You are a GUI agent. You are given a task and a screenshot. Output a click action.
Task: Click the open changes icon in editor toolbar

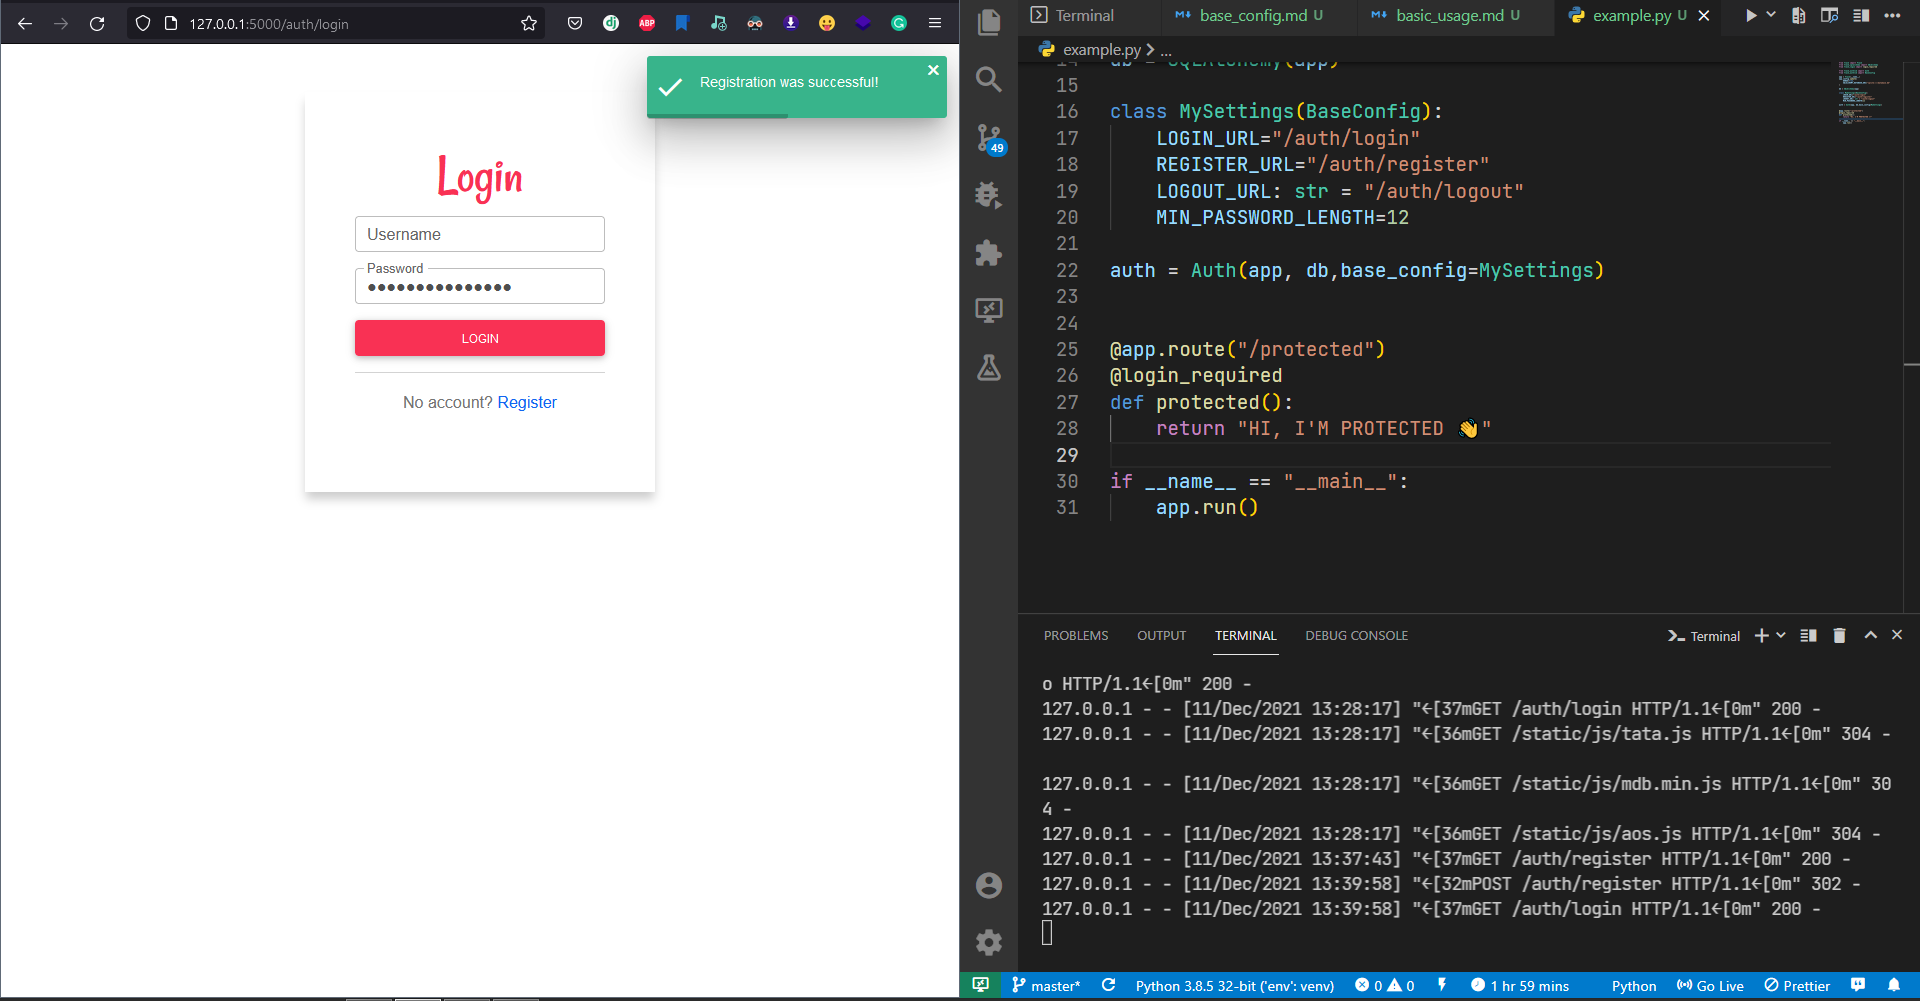tap(1799, 15)
